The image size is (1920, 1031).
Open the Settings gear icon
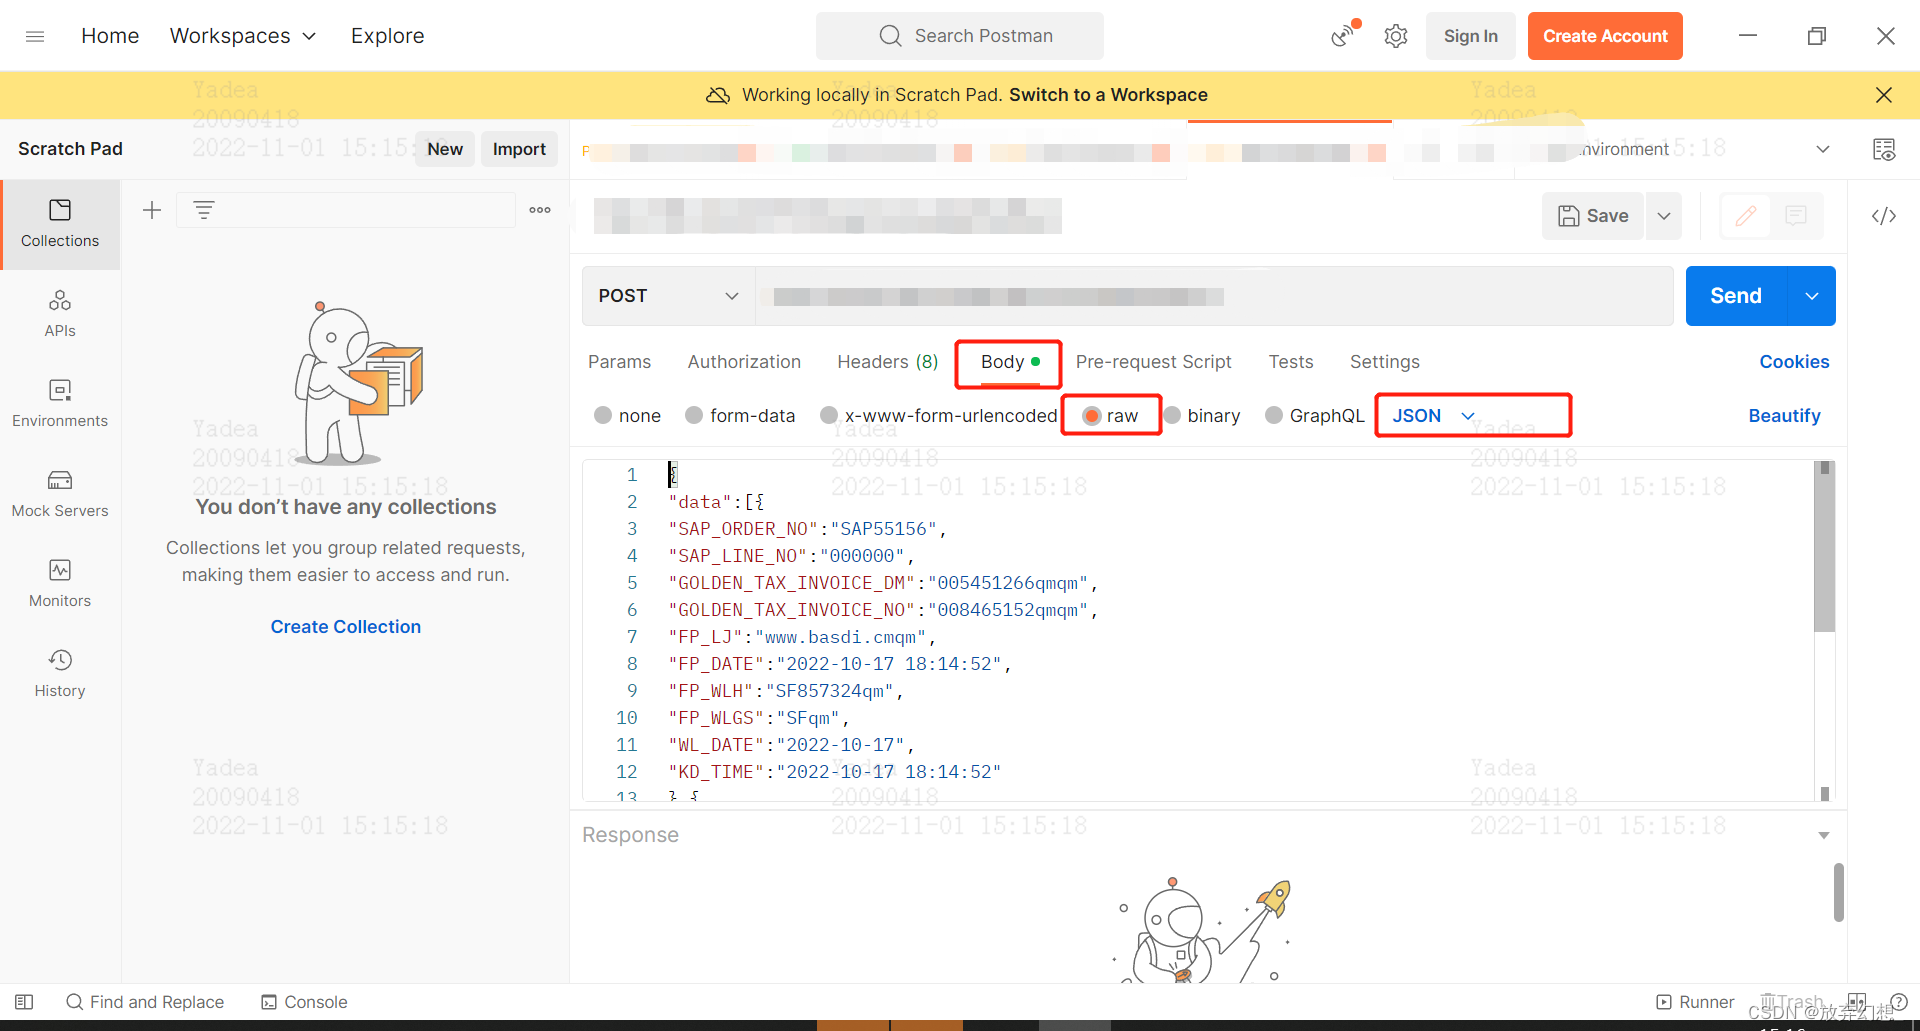1396,36
